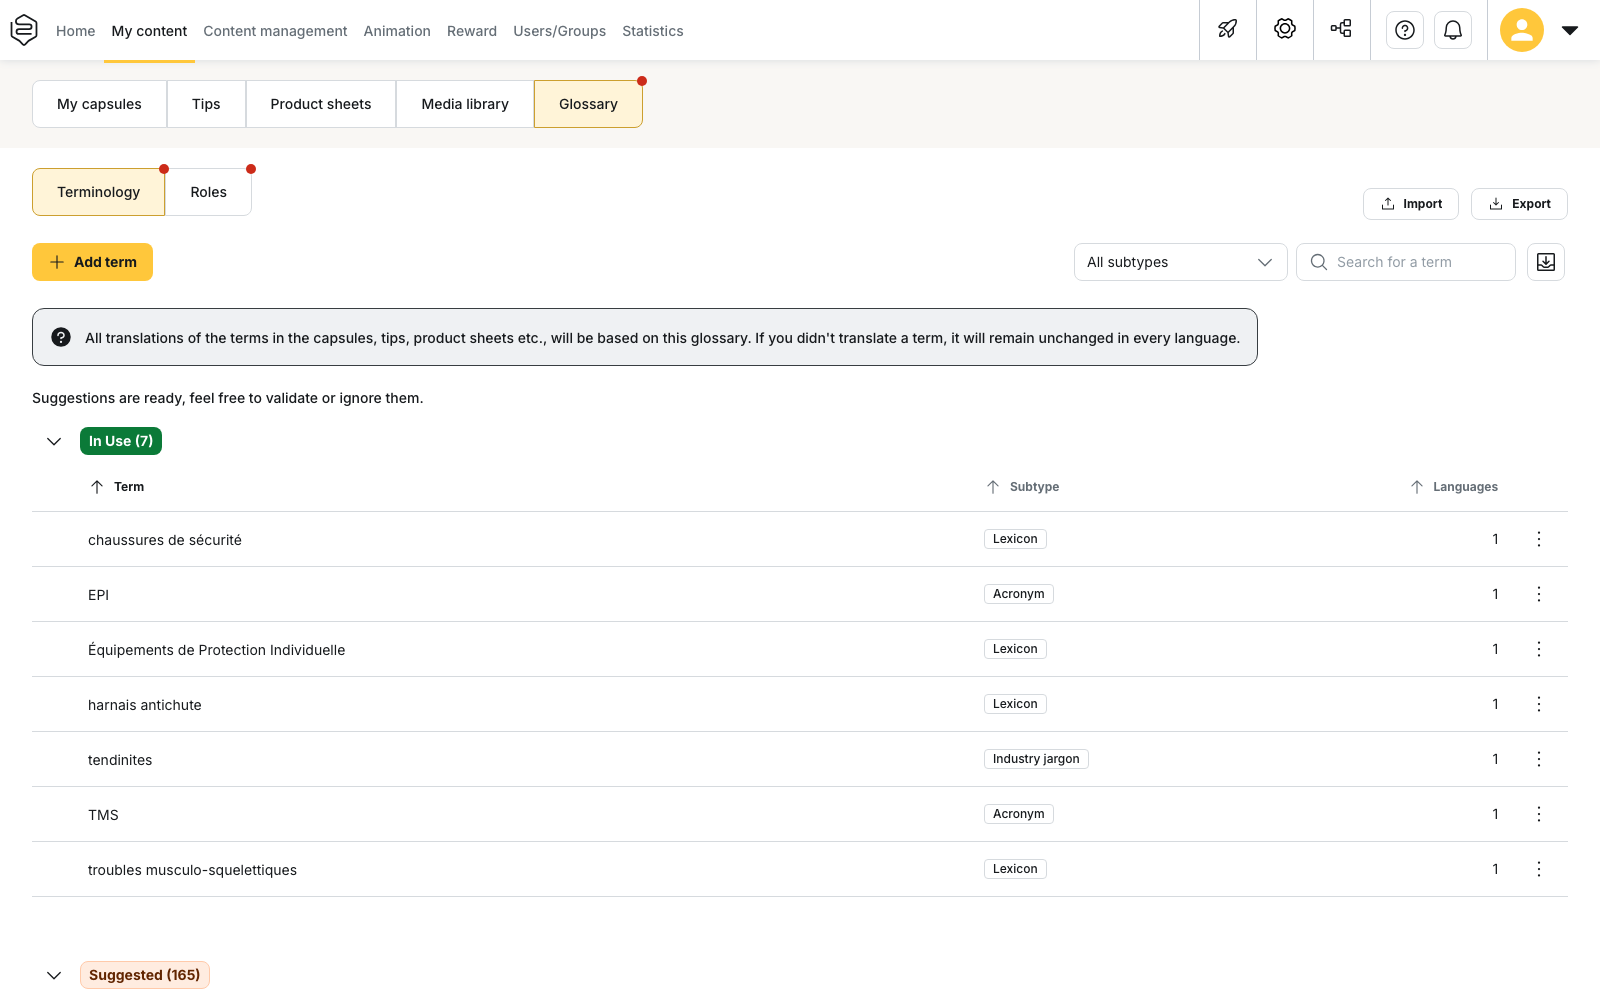
Task: Switch to the Product sheets tab
Action: (x=321, y=104)
